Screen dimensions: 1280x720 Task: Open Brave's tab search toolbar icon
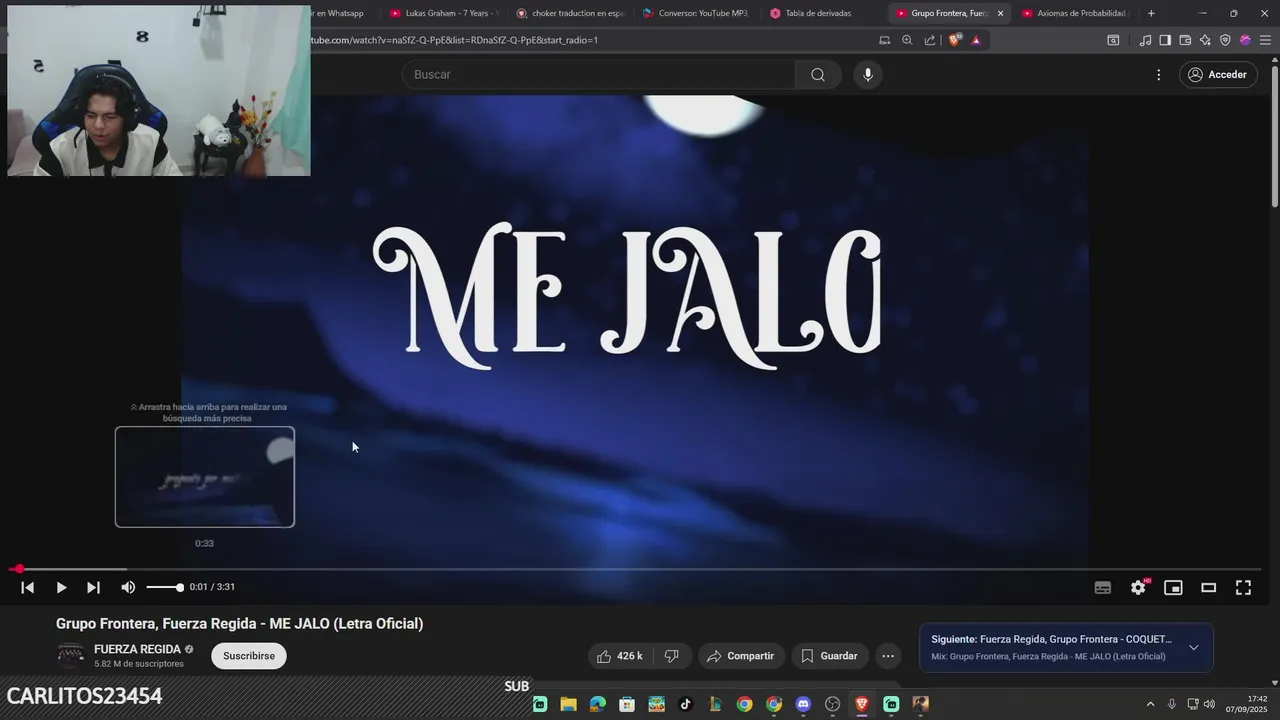(x=1113, y=40)
